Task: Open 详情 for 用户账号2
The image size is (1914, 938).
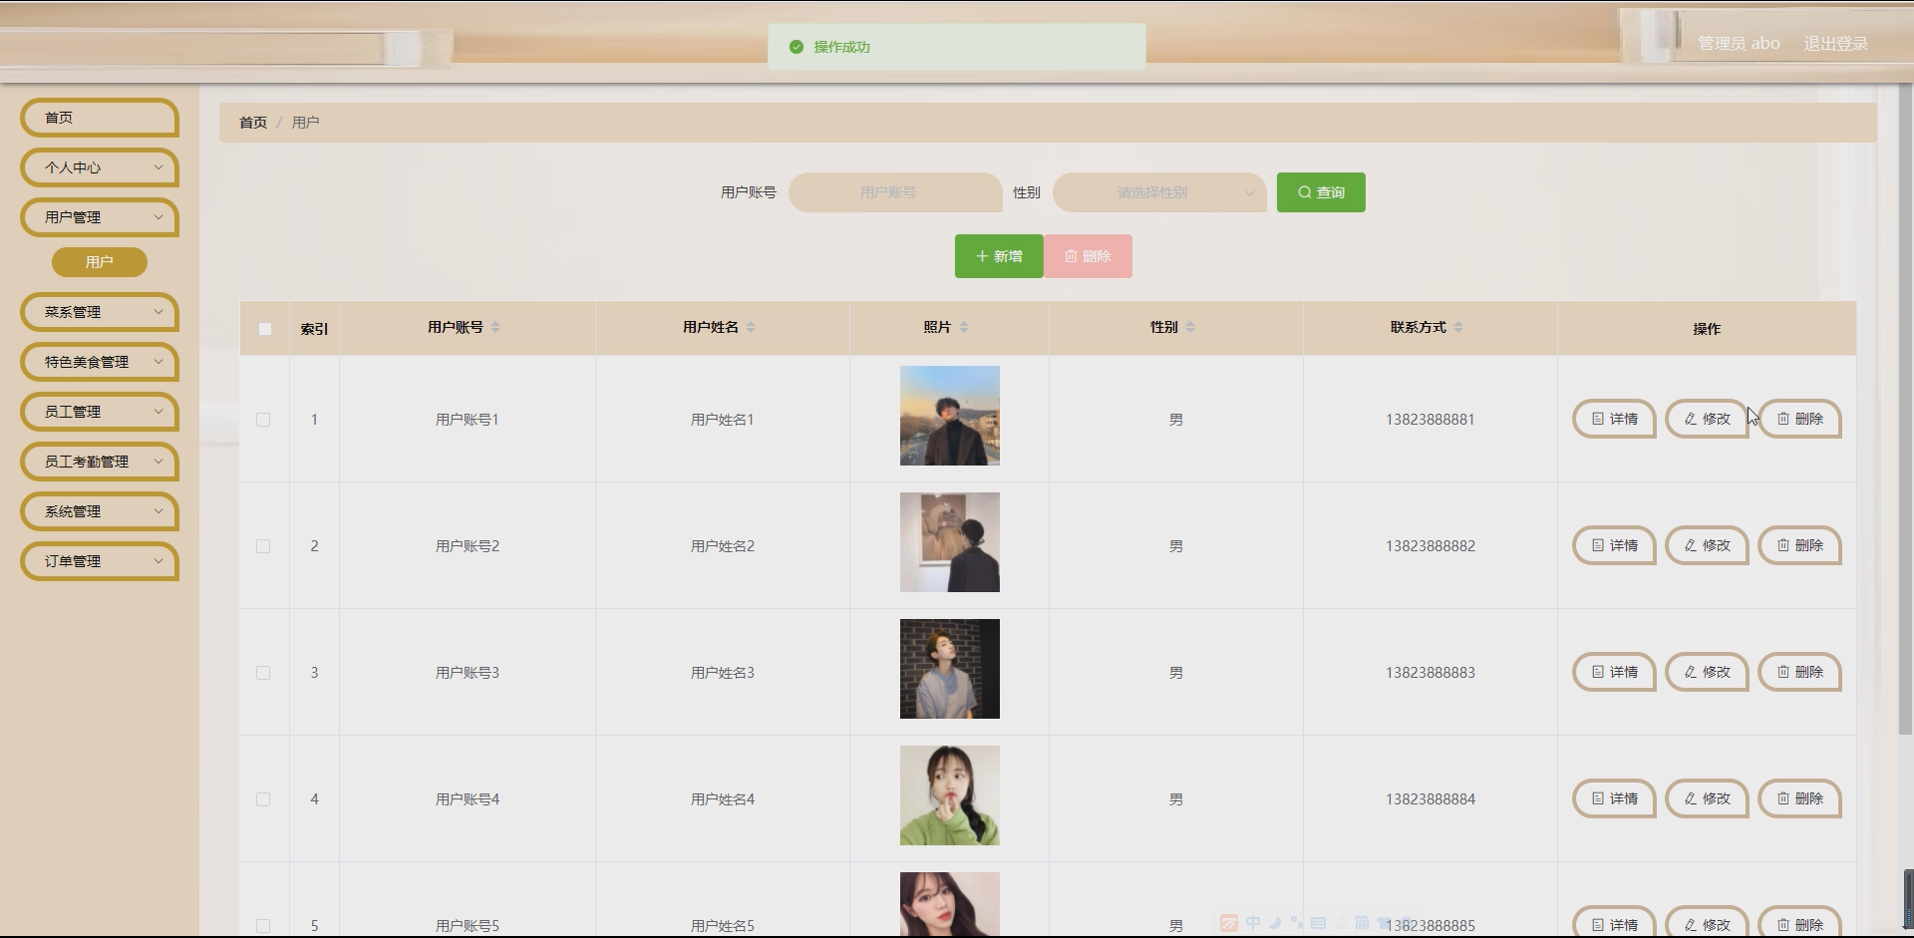Action: click(x=1614, y=546)
